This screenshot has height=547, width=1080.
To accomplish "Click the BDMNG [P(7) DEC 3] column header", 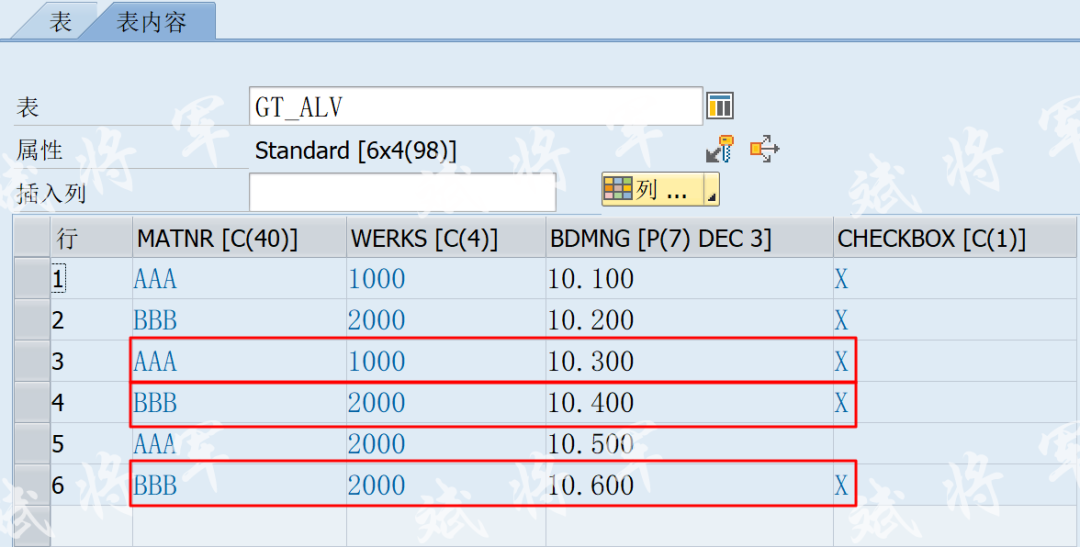I will [x=689, y=238].
